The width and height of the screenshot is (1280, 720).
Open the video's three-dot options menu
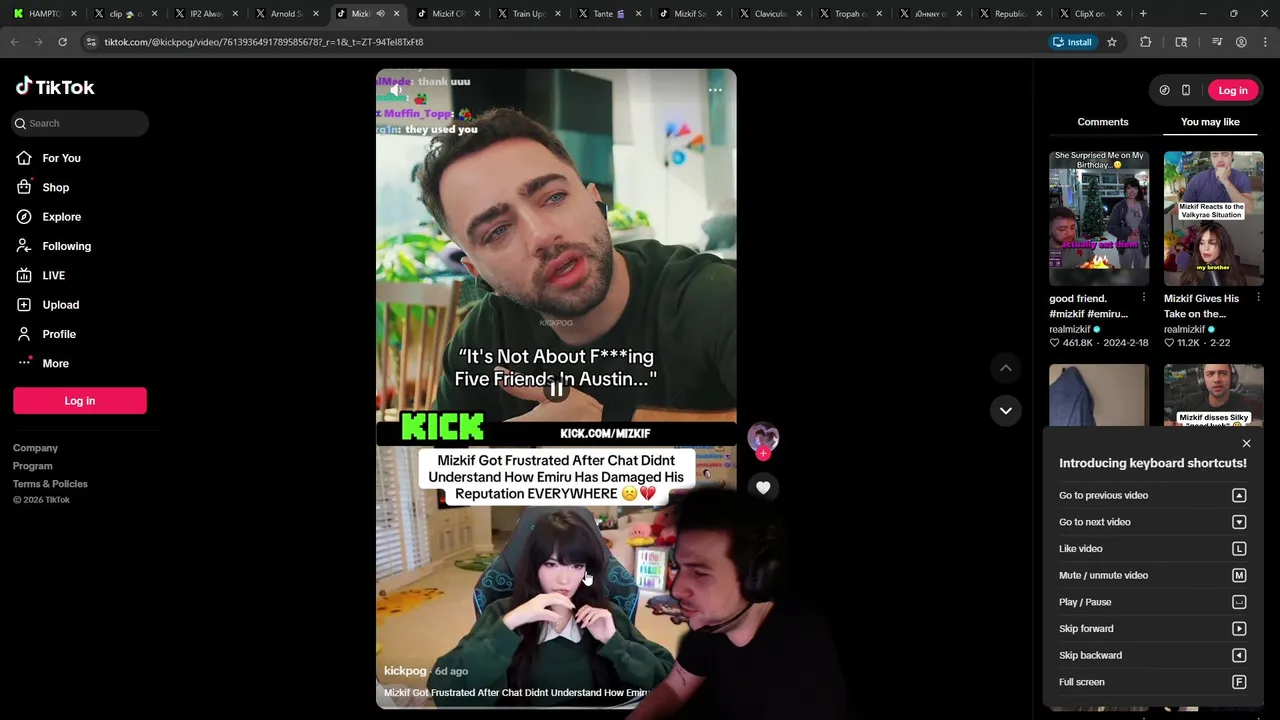point(715,90)
